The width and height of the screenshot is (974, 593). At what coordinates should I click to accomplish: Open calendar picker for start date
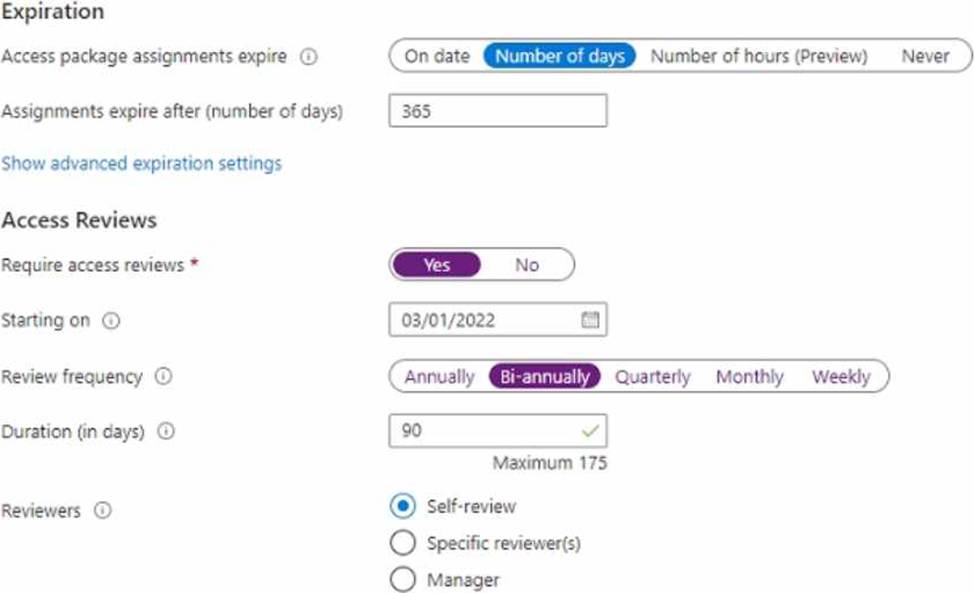pos(590,320)
